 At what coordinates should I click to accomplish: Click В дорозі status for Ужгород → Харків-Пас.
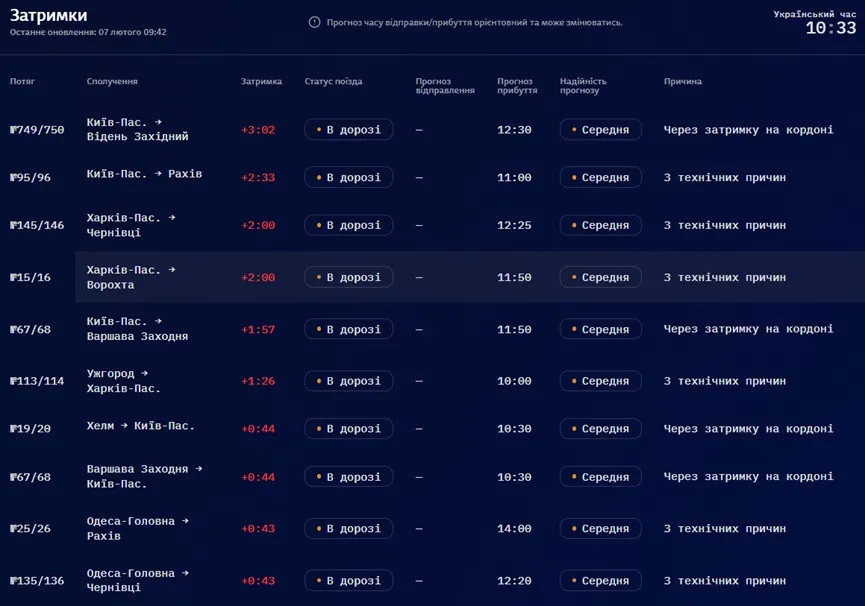[348, 381]
